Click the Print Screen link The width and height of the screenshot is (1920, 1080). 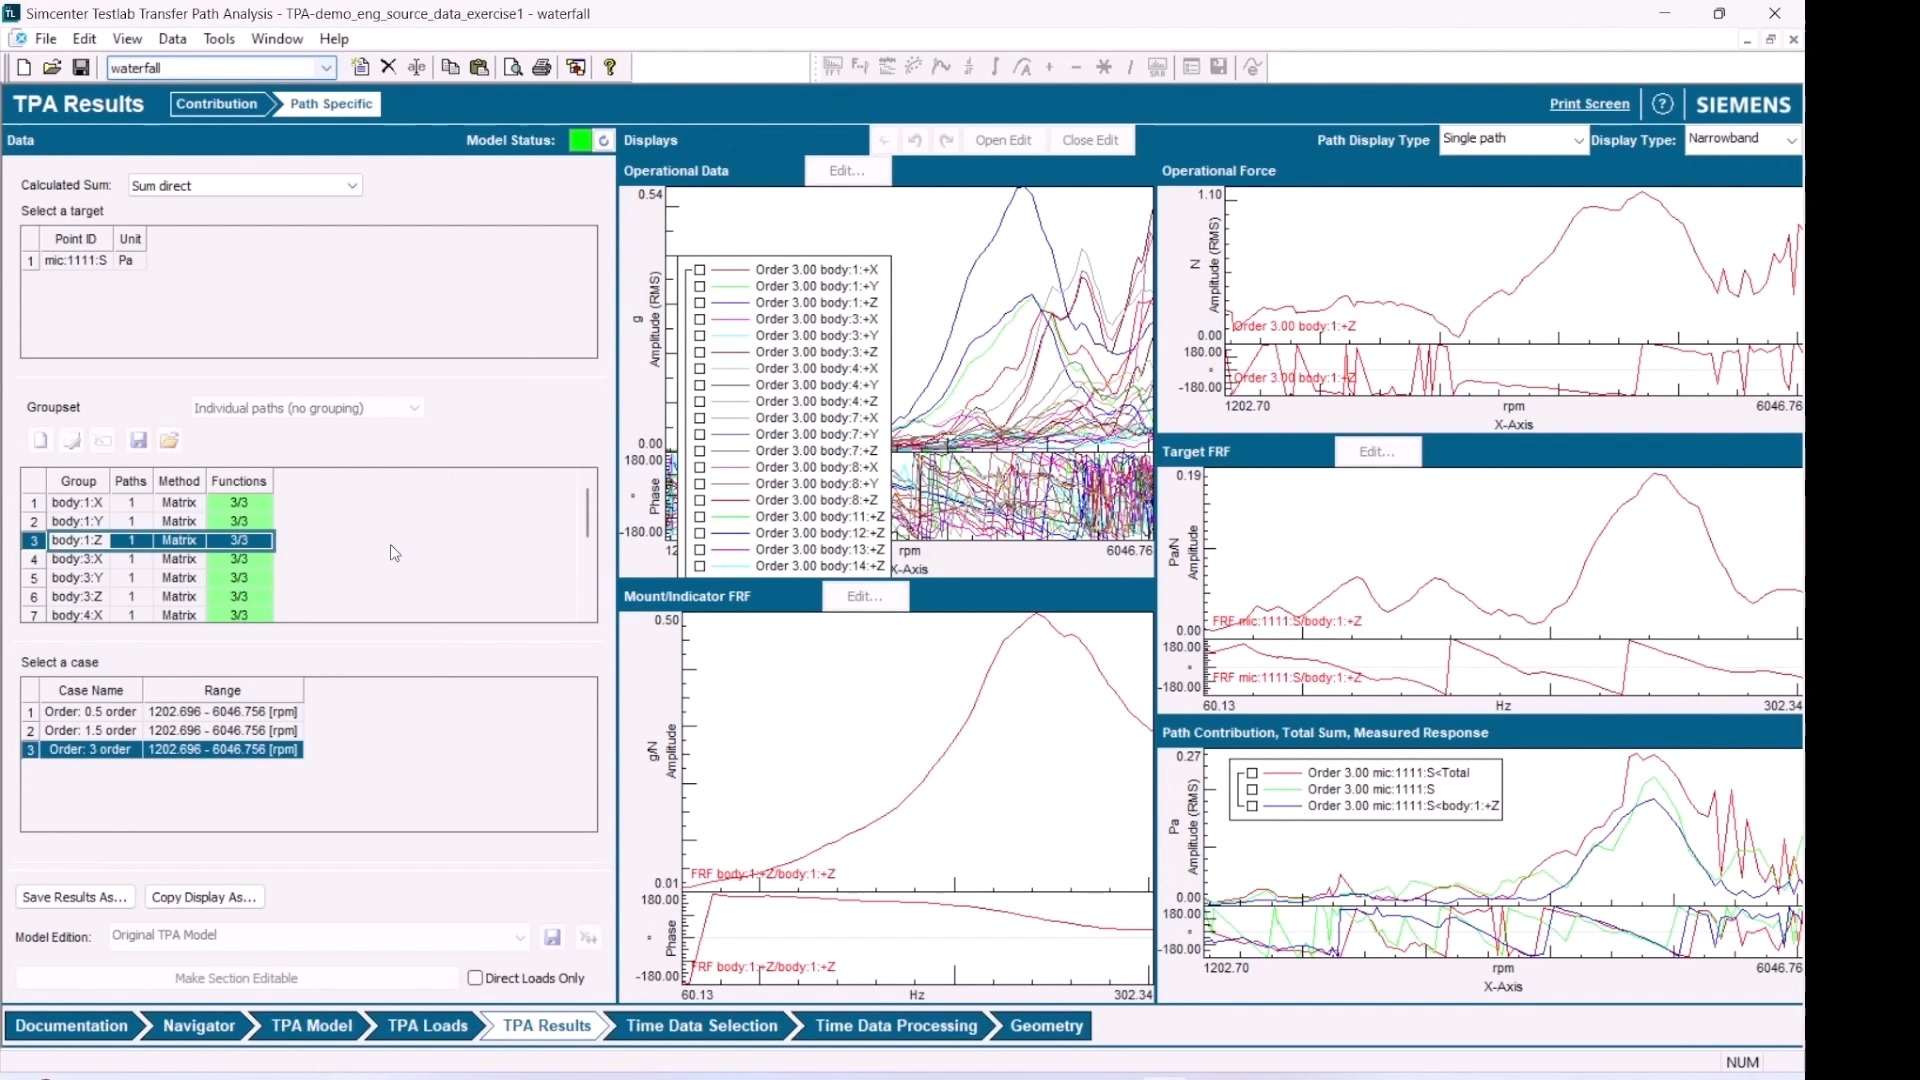click(x=1589, y=104)
